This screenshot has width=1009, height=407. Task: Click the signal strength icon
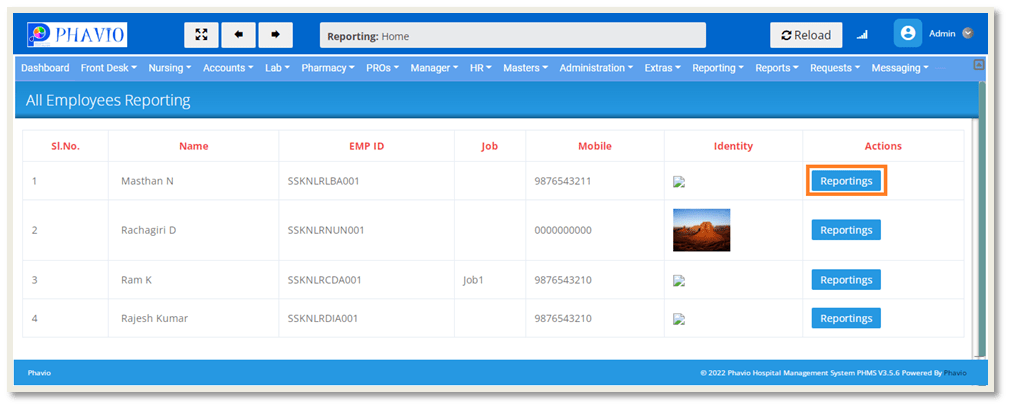862,35
